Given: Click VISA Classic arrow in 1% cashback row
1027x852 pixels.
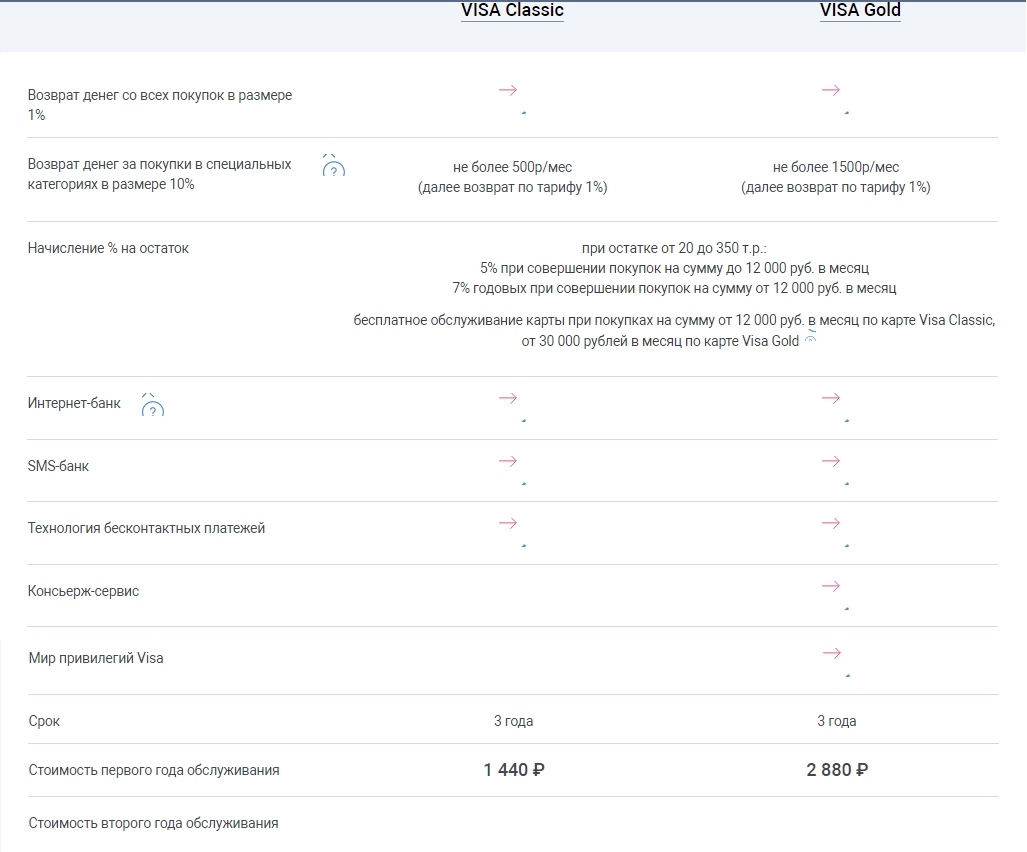Looking at the screenshot, I should 508,91.
